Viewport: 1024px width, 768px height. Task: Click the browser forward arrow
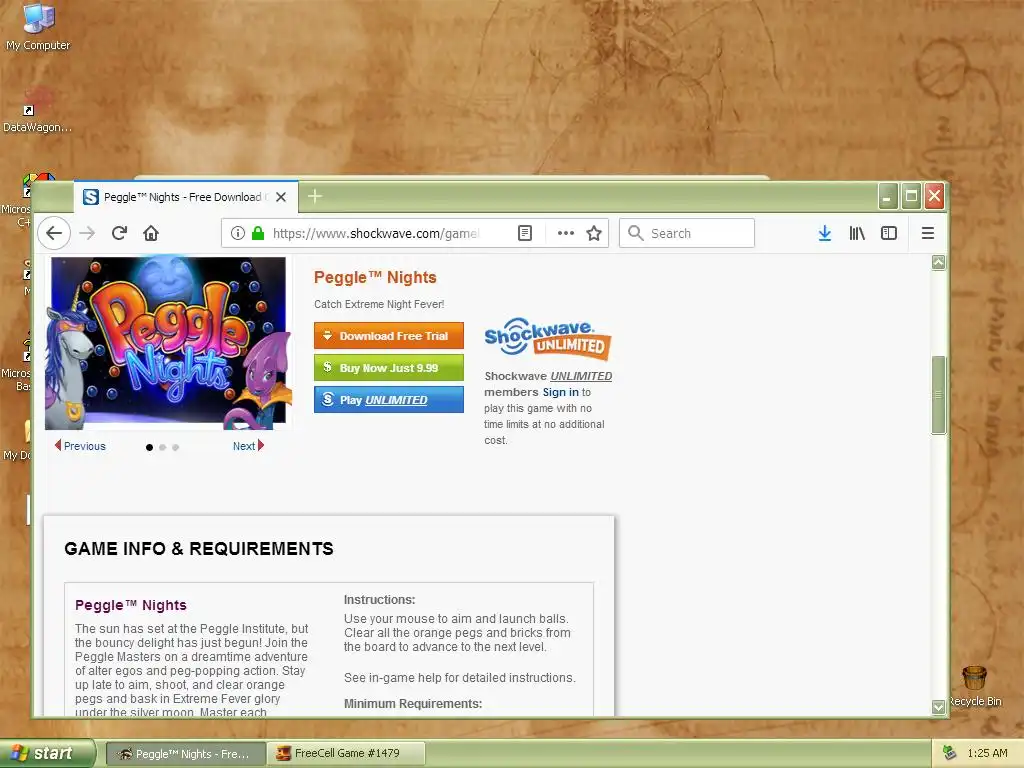87,233
